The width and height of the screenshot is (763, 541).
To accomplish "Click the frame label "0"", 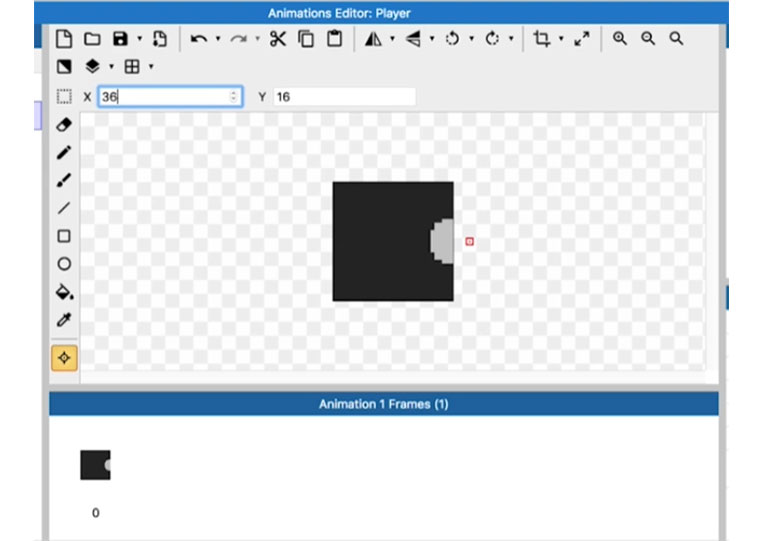I will 95,512.
